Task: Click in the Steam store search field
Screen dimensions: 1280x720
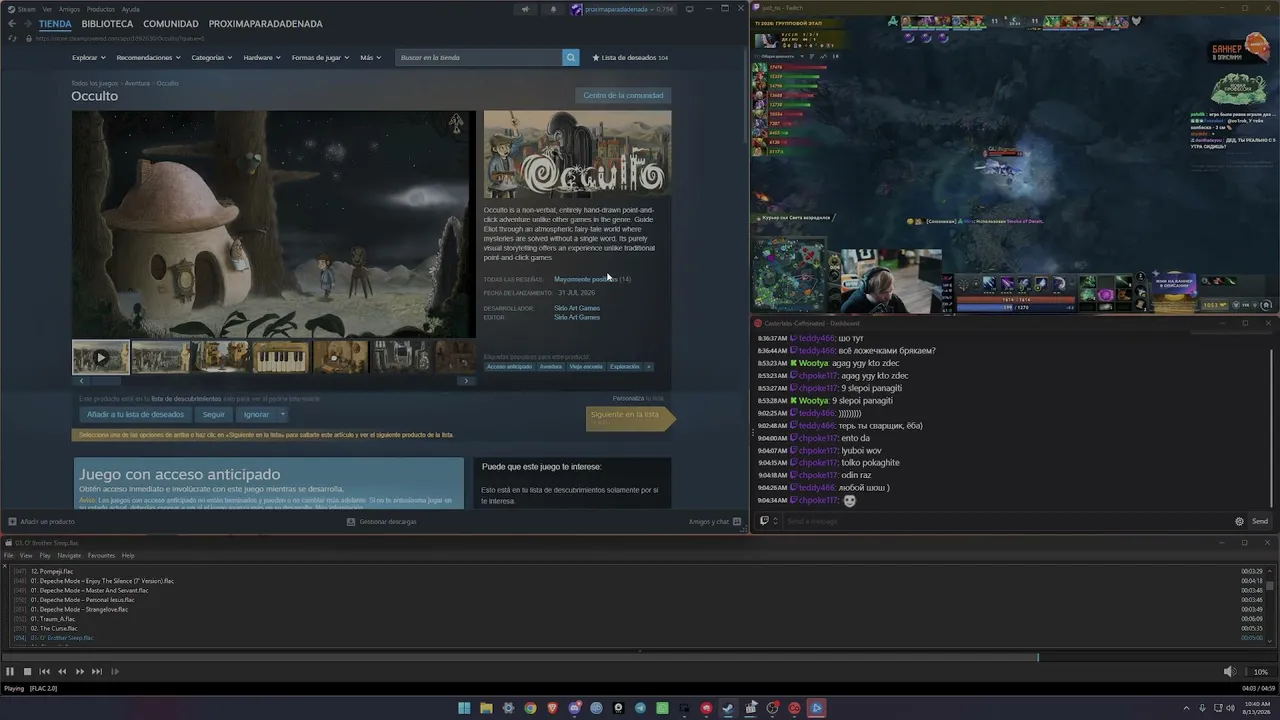Action: coord(478,57)
